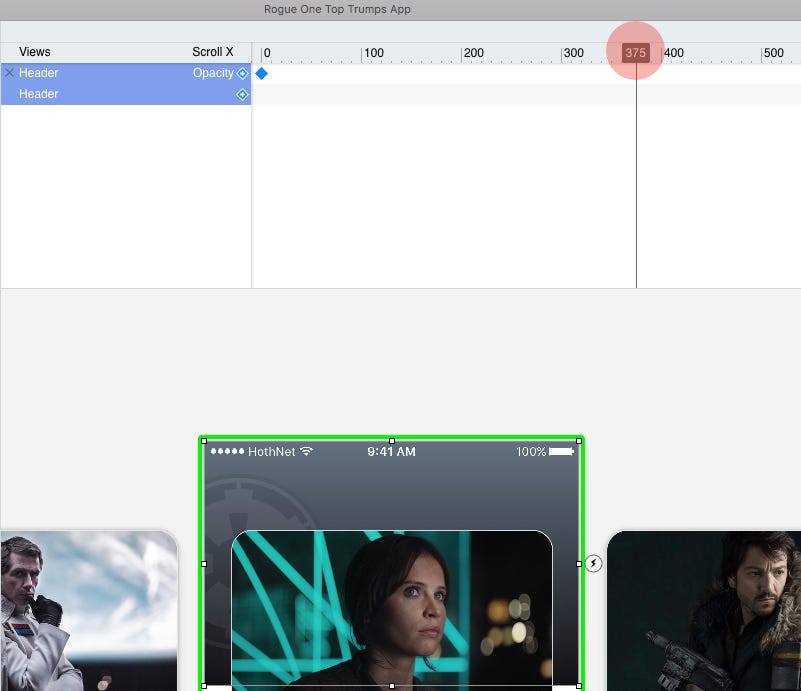This screenshot has height=691, width=801.
Task: Click the HothNet carrier label
Action: click(271, 451)
